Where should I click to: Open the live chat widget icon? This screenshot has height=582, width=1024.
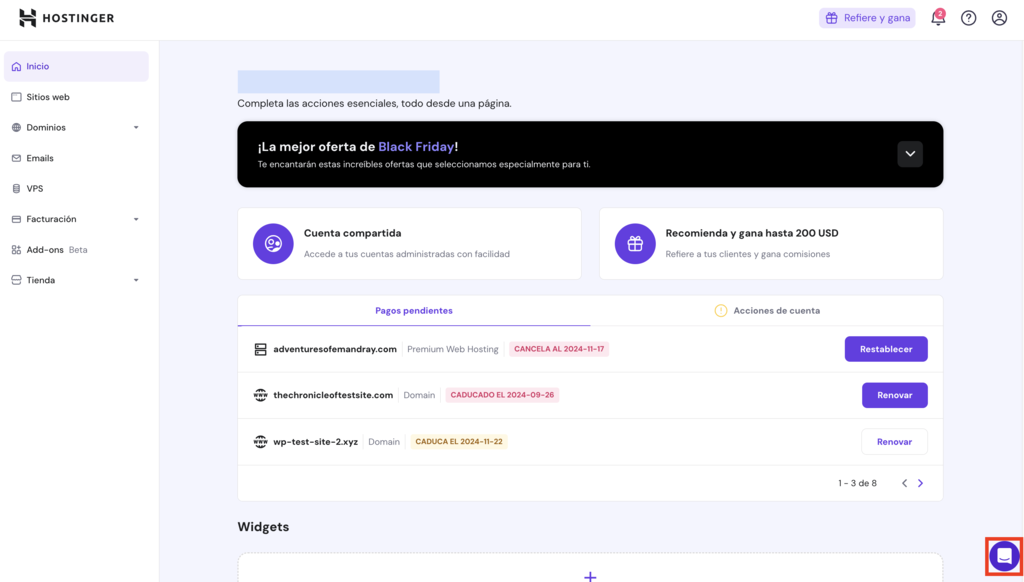[1003, 556]
